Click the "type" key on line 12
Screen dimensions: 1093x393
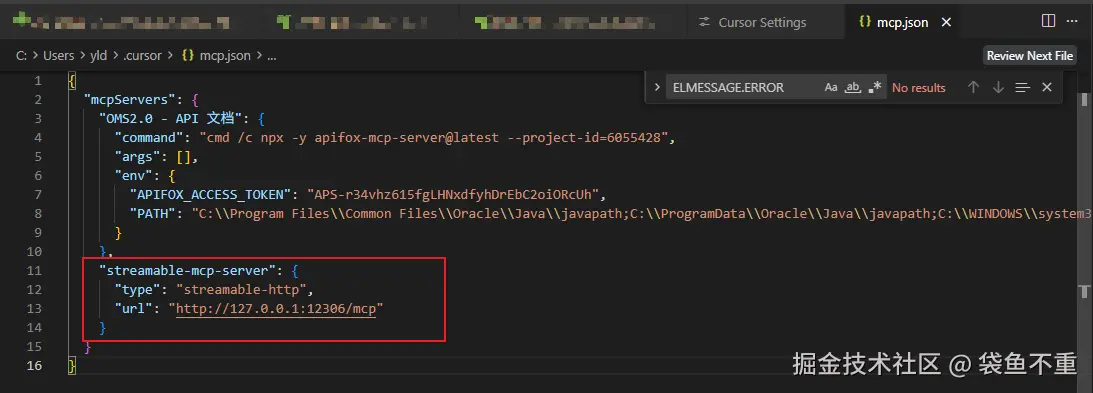137,289
